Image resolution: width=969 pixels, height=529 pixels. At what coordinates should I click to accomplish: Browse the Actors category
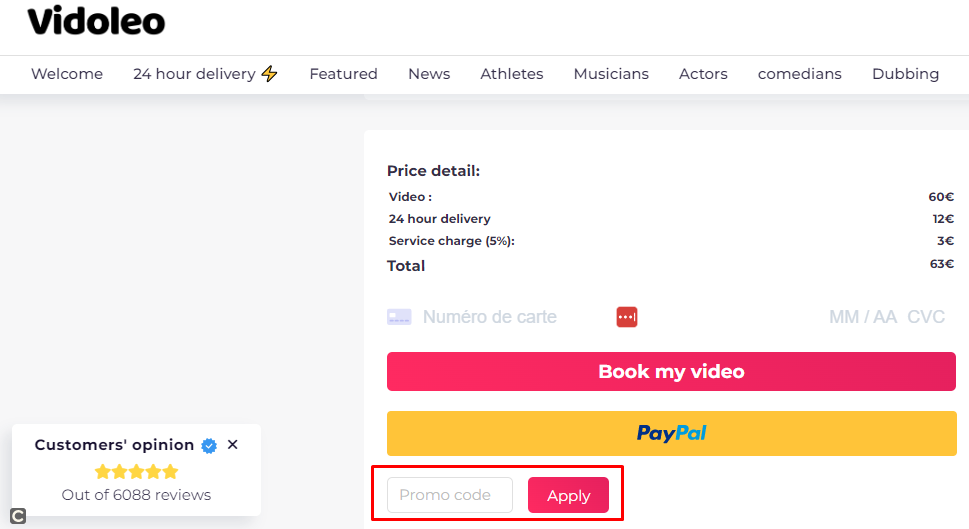[x=703, y=74]
